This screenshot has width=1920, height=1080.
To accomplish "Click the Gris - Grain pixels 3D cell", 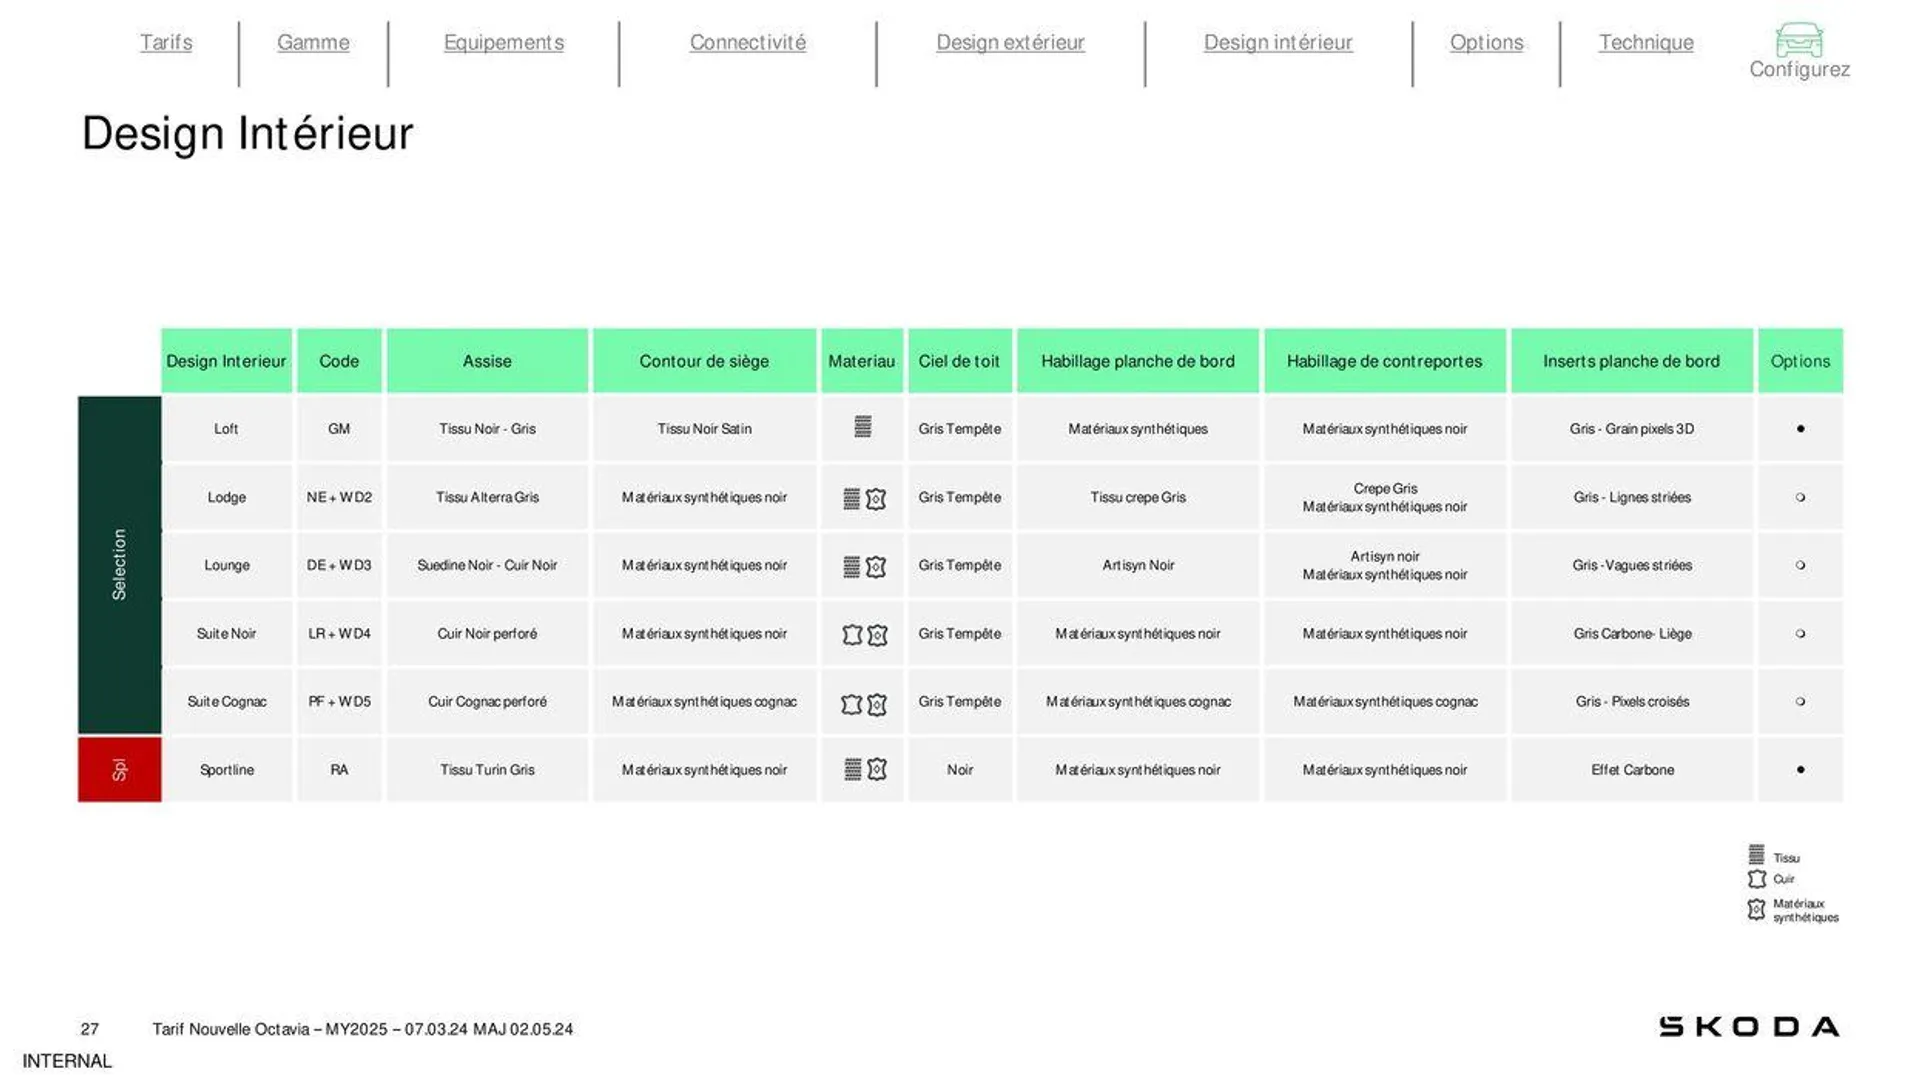I will (1632, 429).
